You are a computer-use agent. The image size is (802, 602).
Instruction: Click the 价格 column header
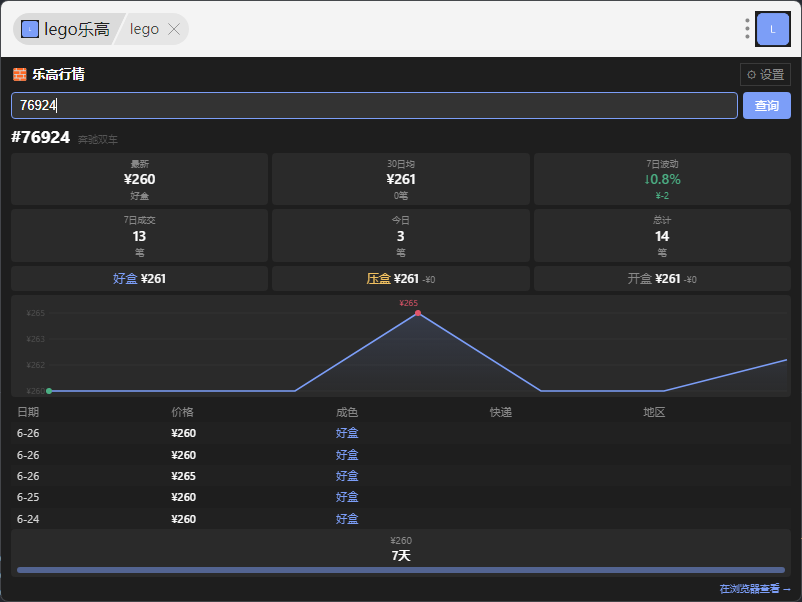[182, 412]
